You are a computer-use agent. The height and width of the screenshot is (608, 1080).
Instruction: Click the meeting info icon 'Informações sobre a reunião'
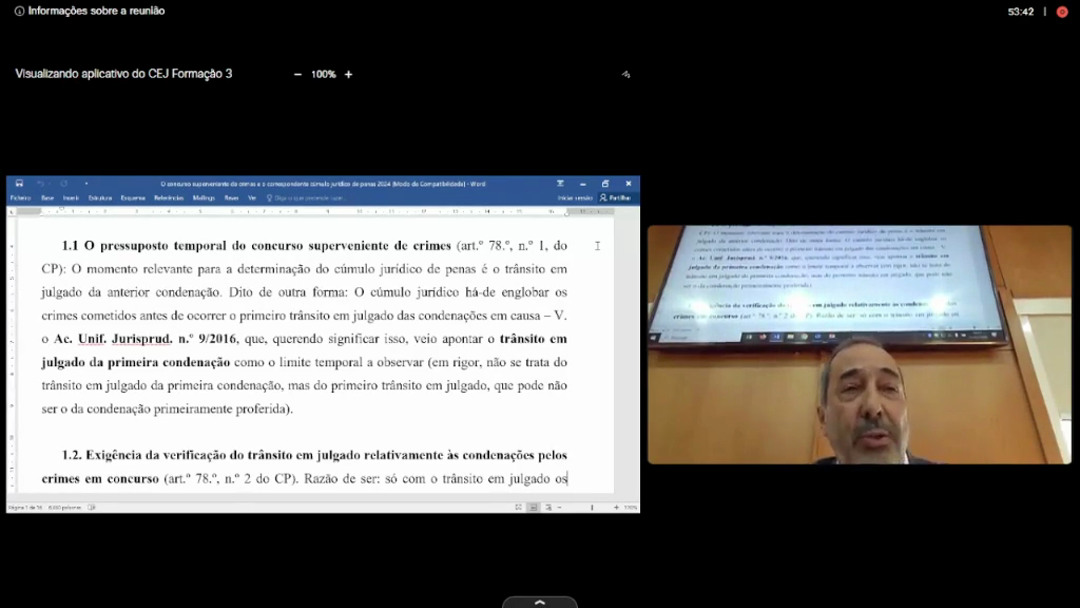pos(20,11)
